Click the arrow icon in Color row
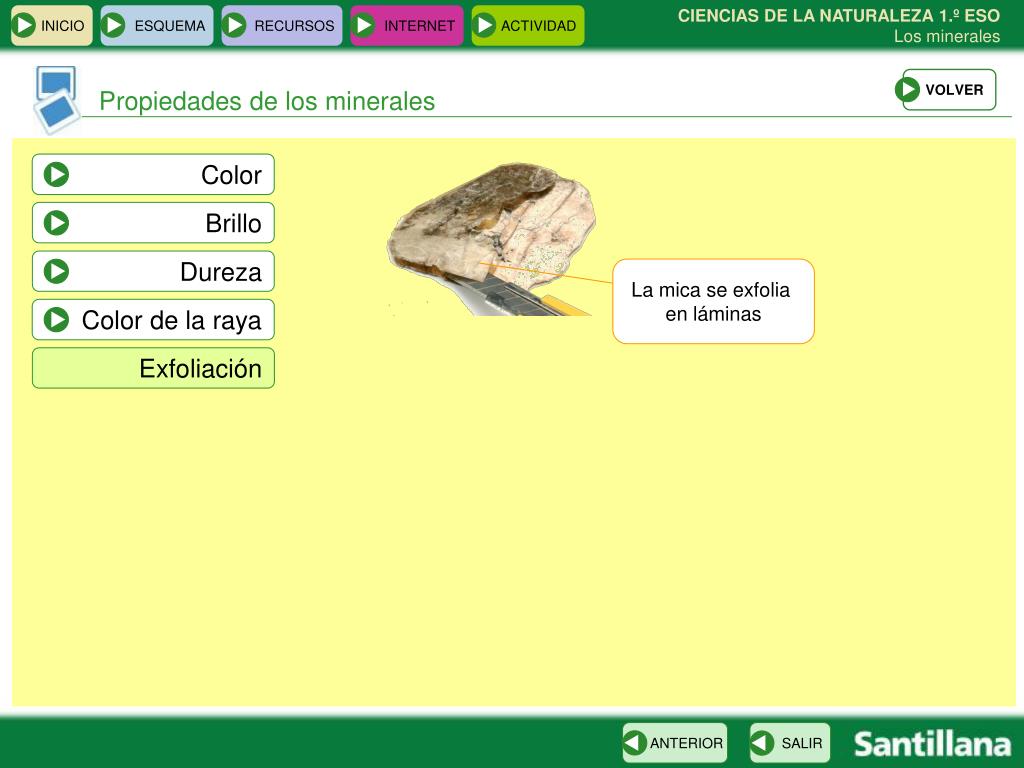The width and height of the screenshot is (1024, 768). click(56, 174)
